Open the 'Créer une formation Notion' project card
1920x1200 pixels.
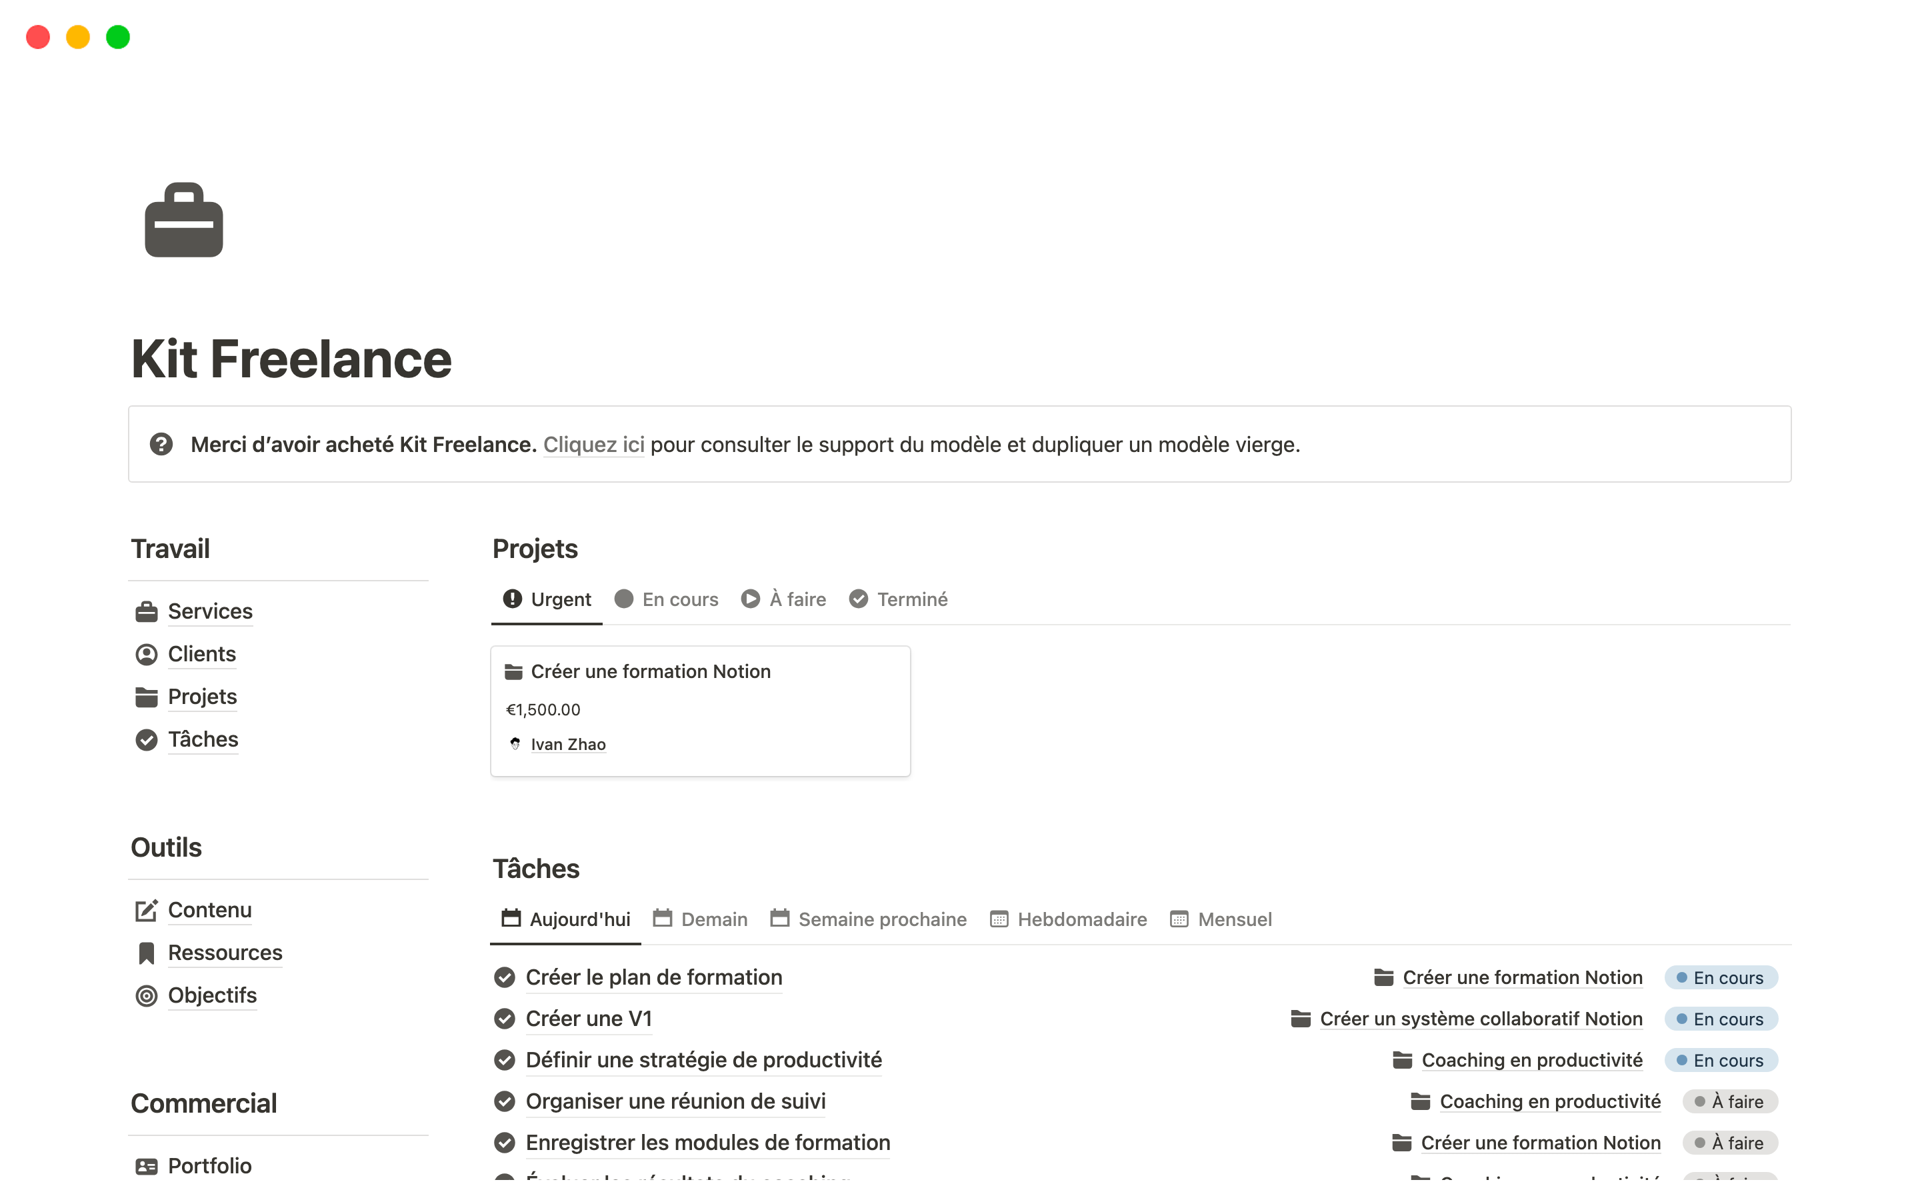click(650, 672)
